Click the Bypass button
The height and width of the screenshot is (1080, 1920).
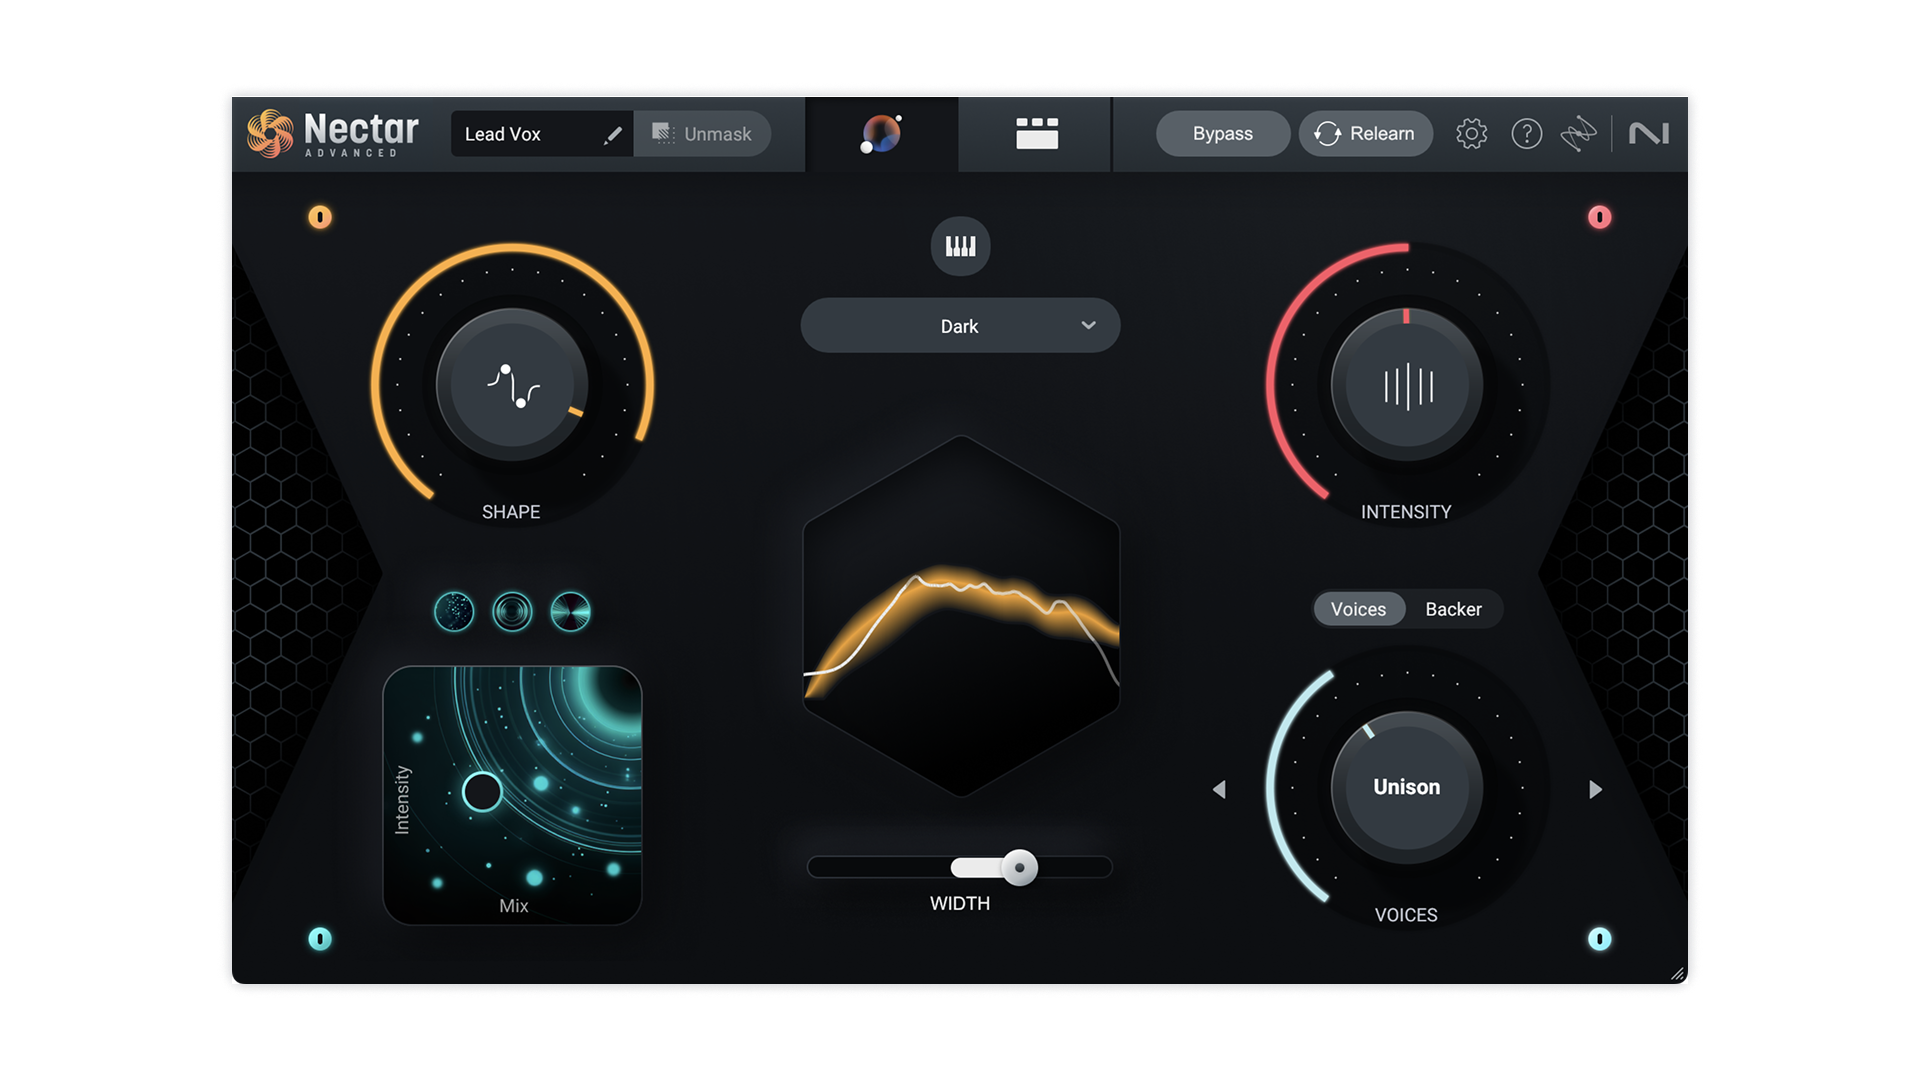click(x=1222, y=134)
